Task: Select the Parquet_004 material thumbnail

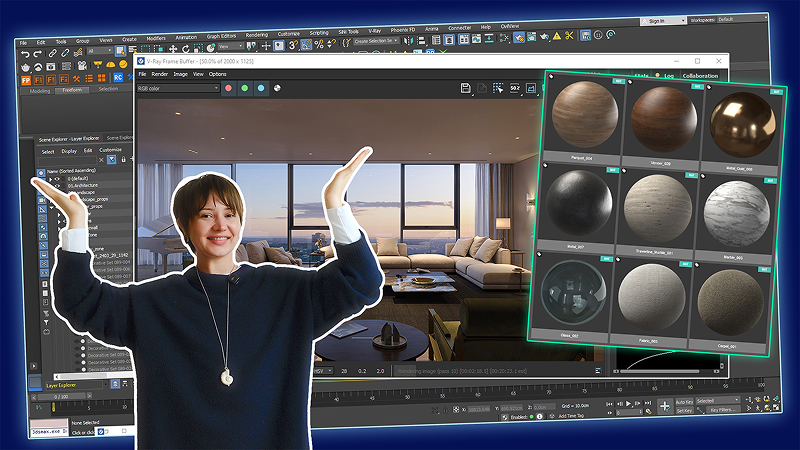Action: [584, 118]
